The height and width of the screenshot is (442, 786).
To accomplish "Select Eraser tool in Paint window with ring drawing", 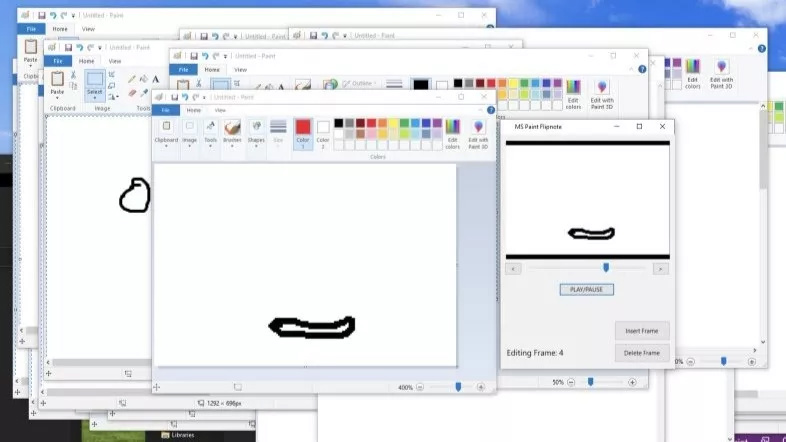I will pos(132,93).
